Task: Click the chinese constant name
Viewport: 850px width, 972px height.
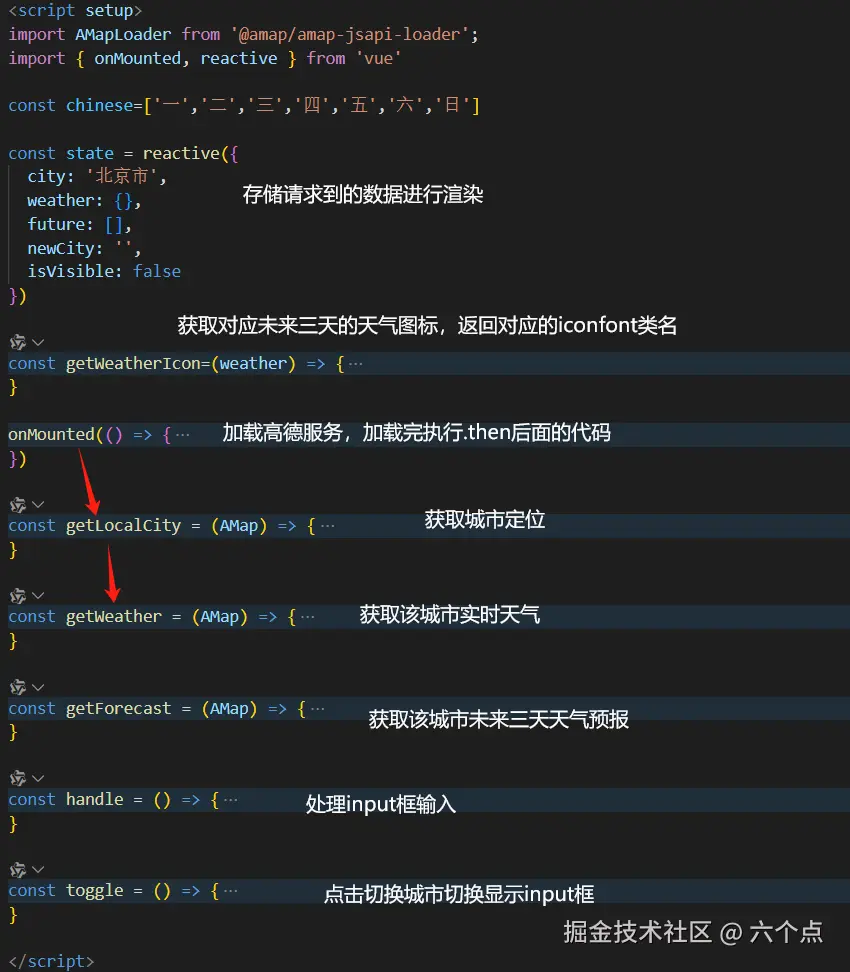Action: pos(99,105)
